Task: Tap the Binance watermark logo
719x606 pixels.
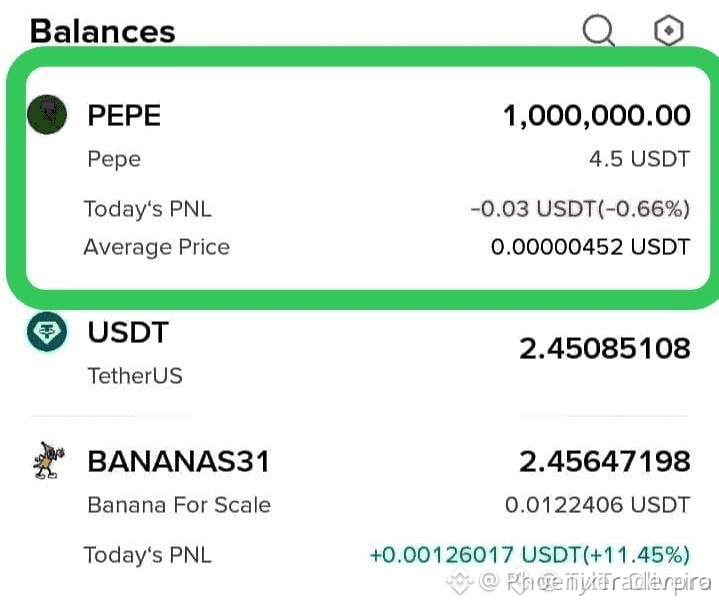Action: 460,581
